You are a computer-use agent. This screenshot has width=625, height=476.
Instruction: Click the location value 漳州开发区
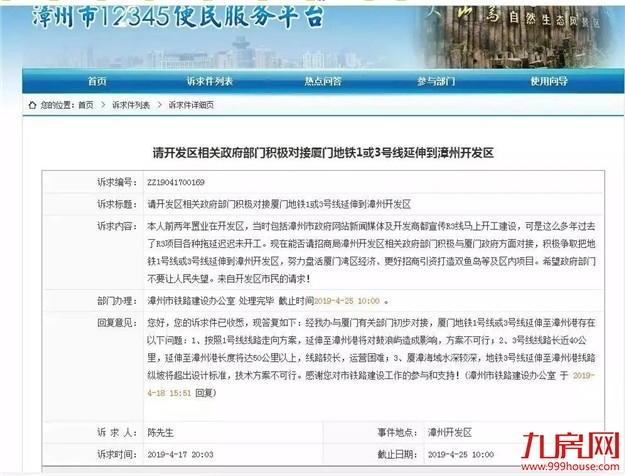point(450,433)
